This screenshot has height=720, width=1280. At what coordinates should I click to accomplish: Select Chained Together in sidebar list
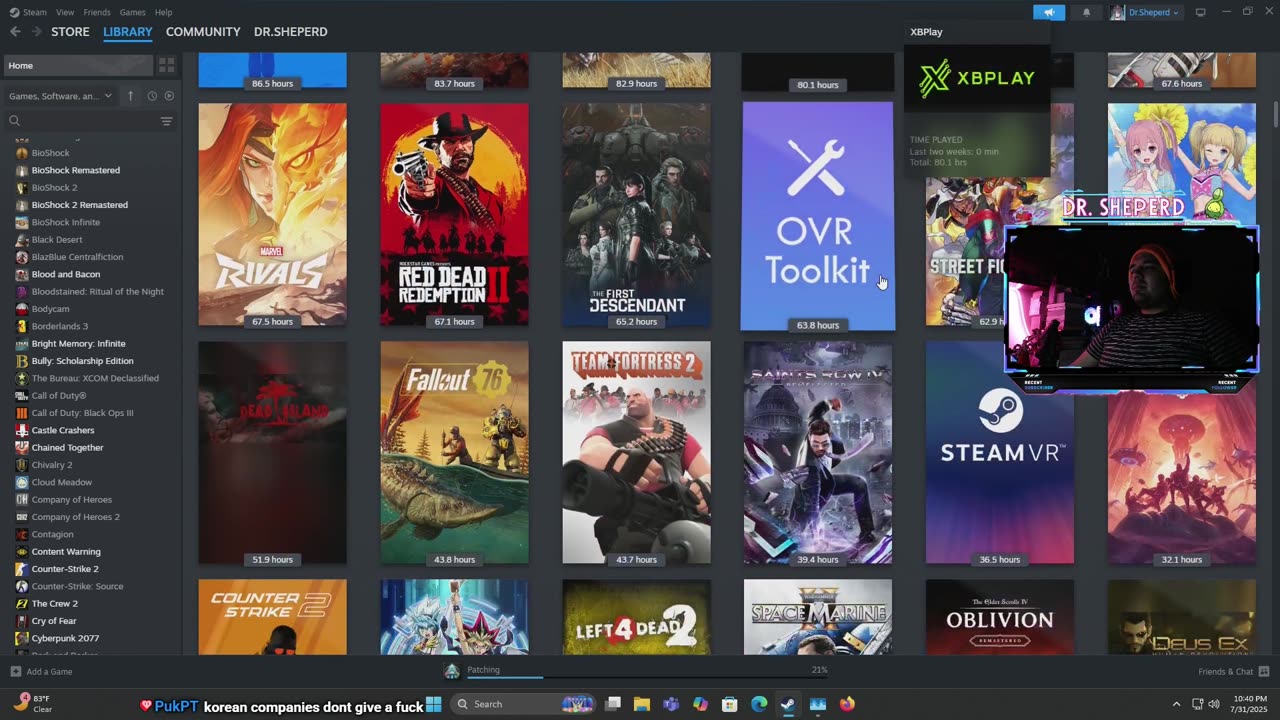(x=67, y=447)
